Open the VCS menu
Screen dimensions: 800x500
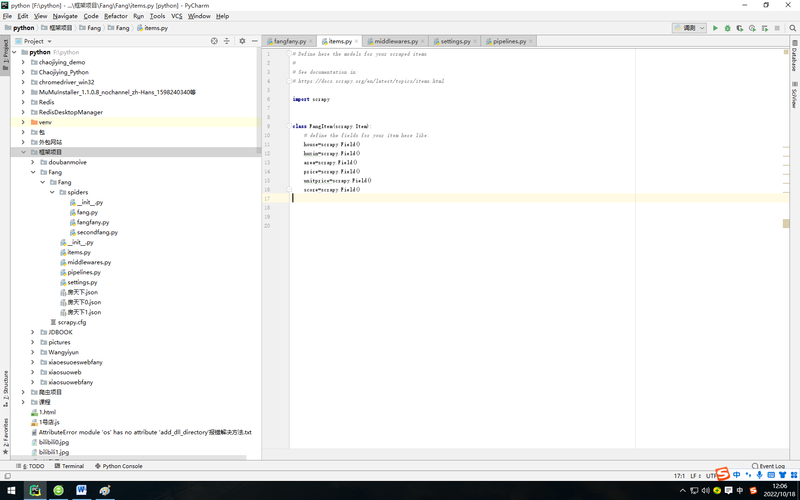coord(177,16)
